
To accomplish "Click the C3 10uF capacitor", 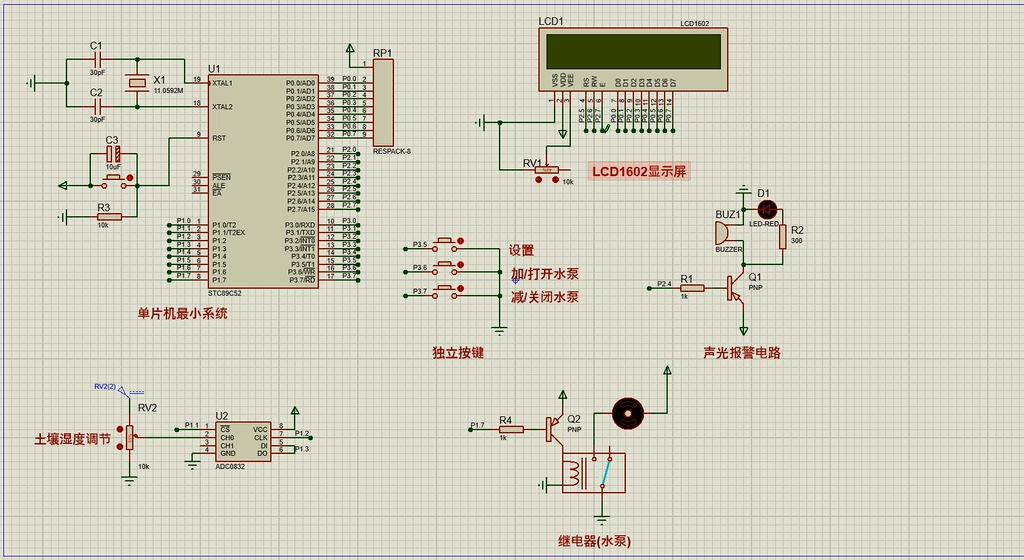I will click(113, 155).
